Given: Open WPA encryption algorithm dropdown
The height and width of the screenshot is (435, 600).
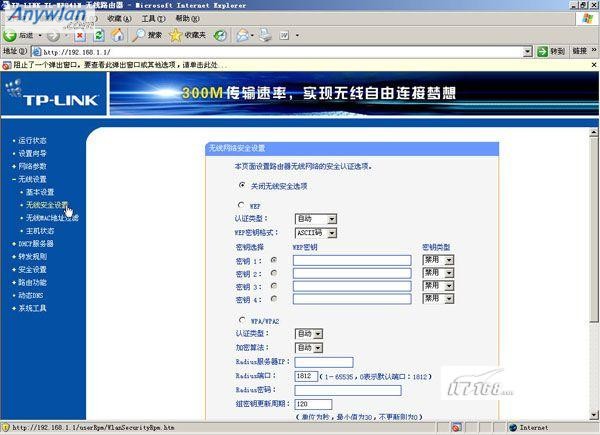Looking at the screenshot, I should coord(309,347).
